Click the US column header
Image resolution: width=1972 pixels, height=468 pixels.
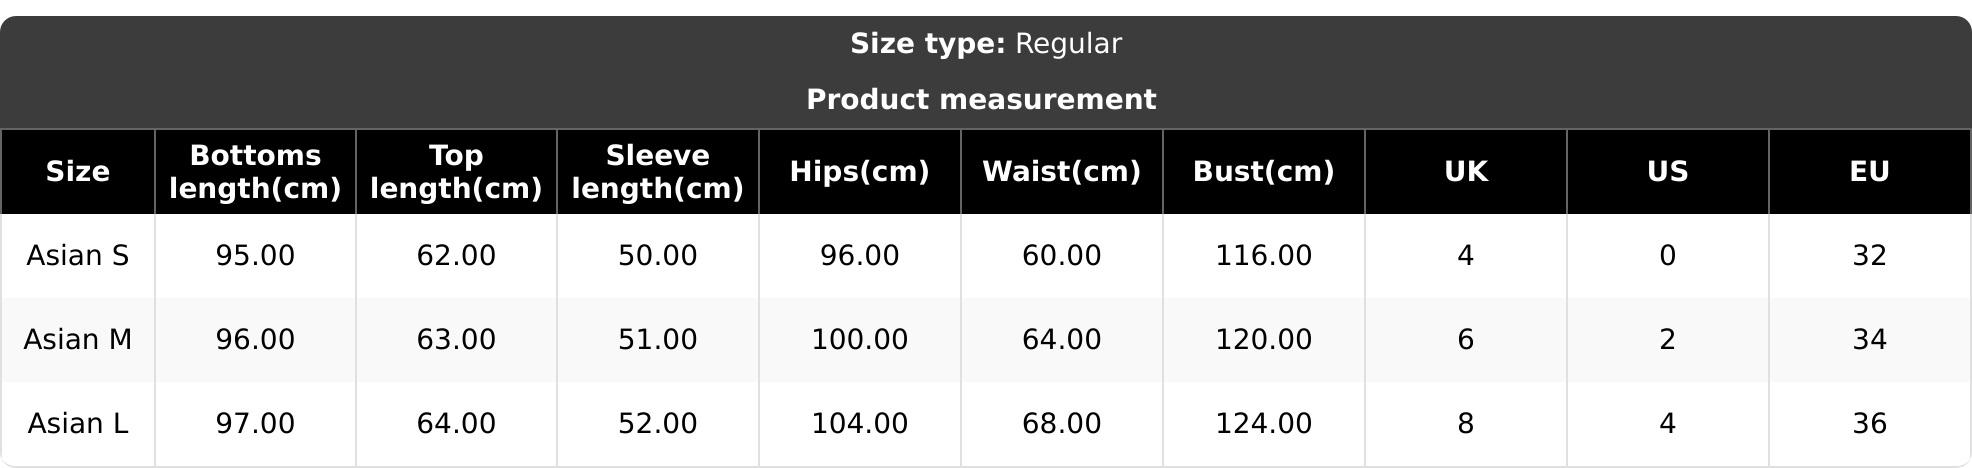[1667, 172]
